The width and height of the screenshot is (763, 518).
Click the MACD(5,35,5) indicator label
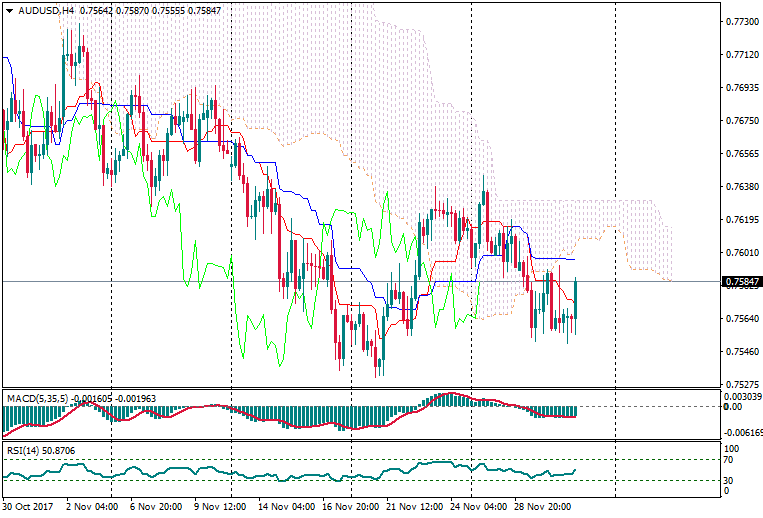pos(35,398)
